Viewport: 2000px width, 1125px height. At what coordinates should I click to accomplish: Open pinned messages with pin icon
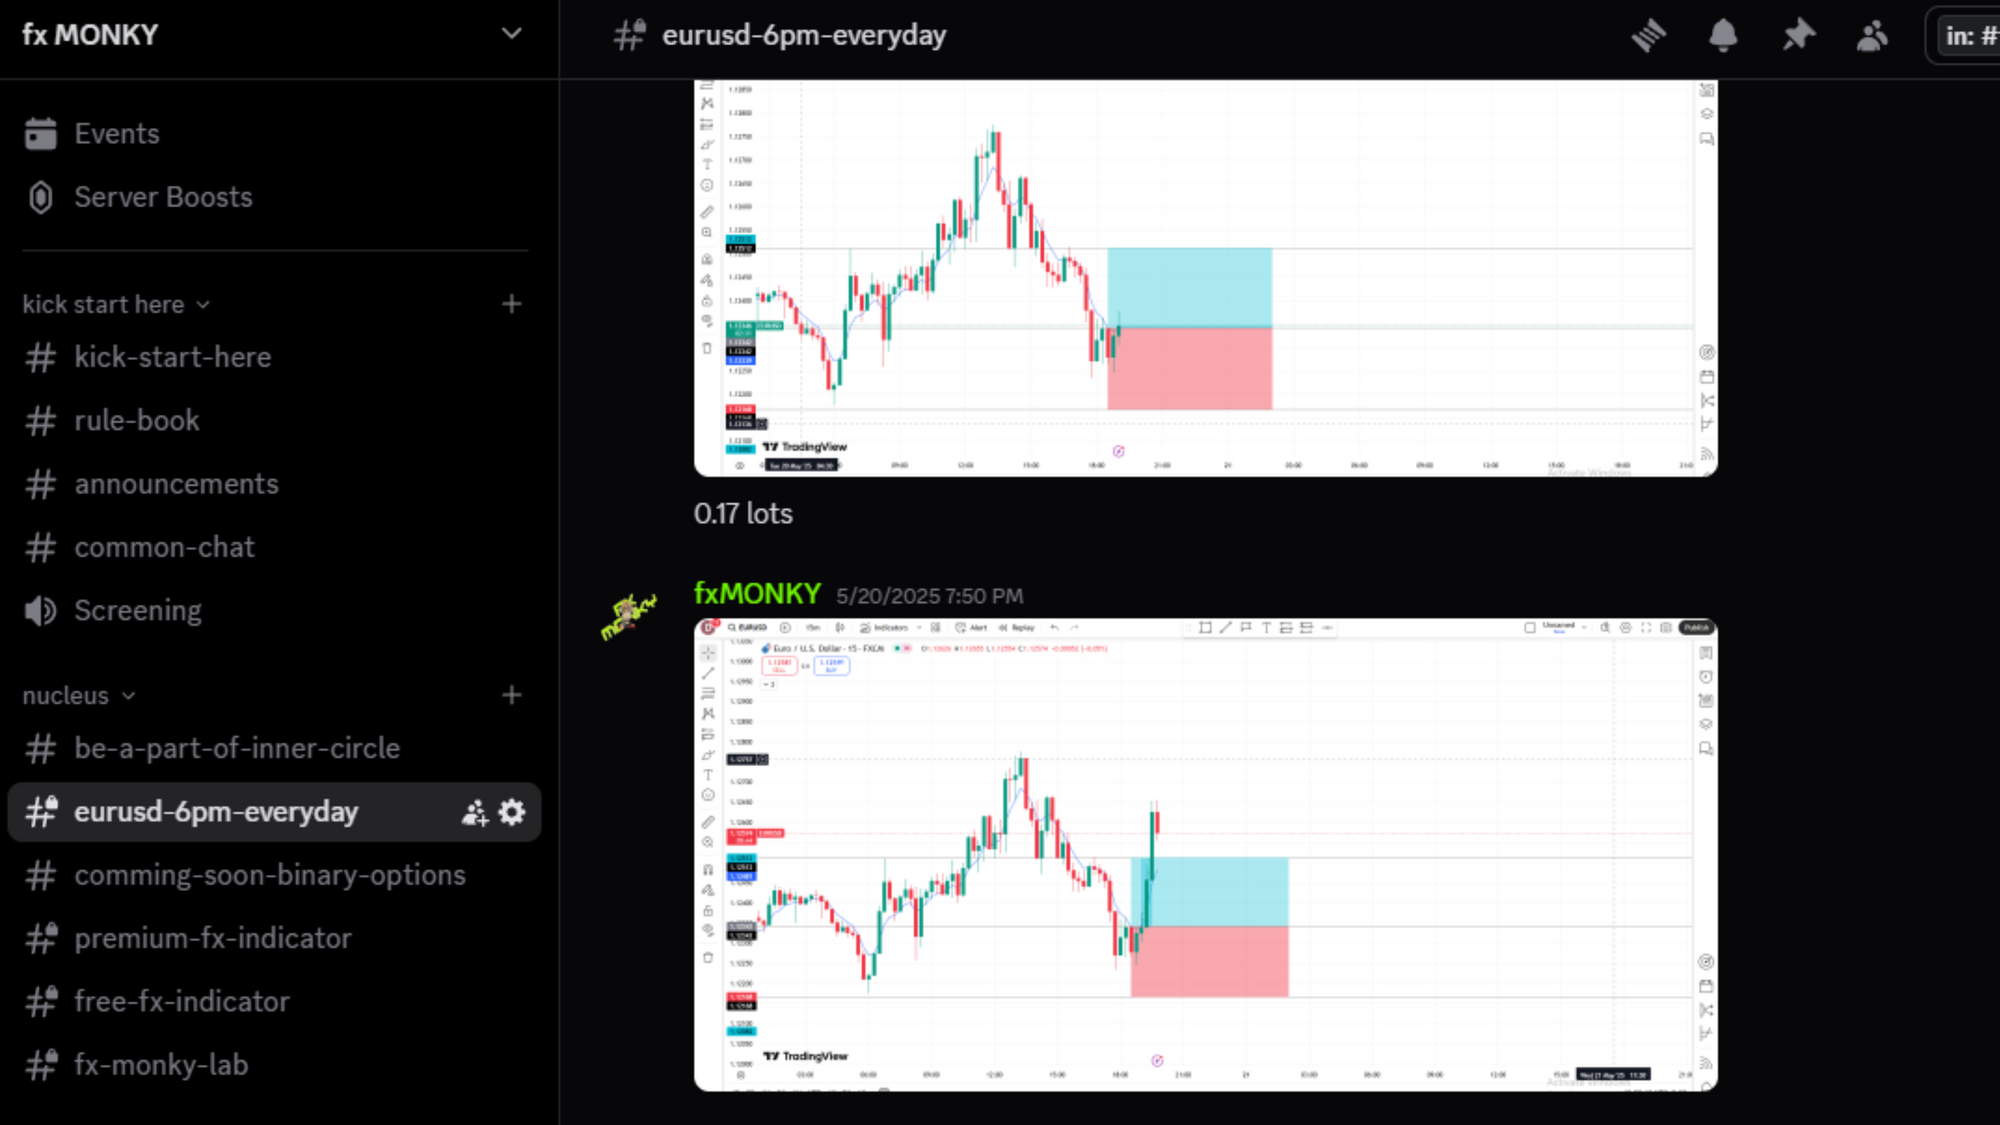click(1798, 36)
